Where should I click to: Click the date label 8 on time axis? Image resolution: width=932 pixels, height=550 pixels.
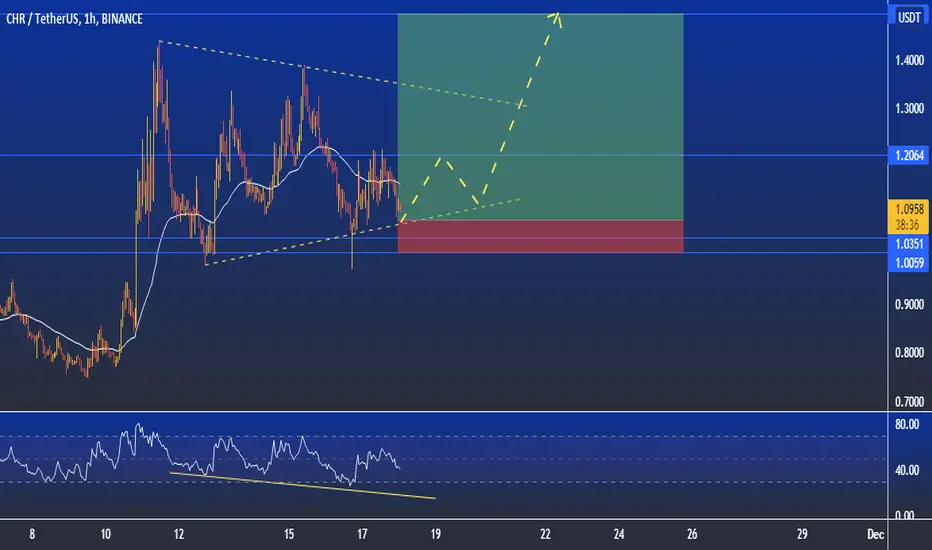(32, 534)
